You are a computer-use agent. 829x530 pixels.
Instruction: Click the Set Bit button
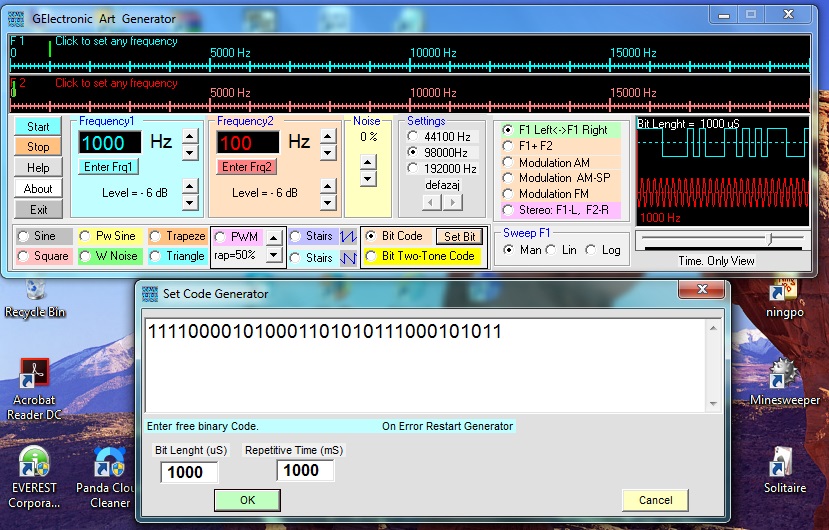[459, 236]
